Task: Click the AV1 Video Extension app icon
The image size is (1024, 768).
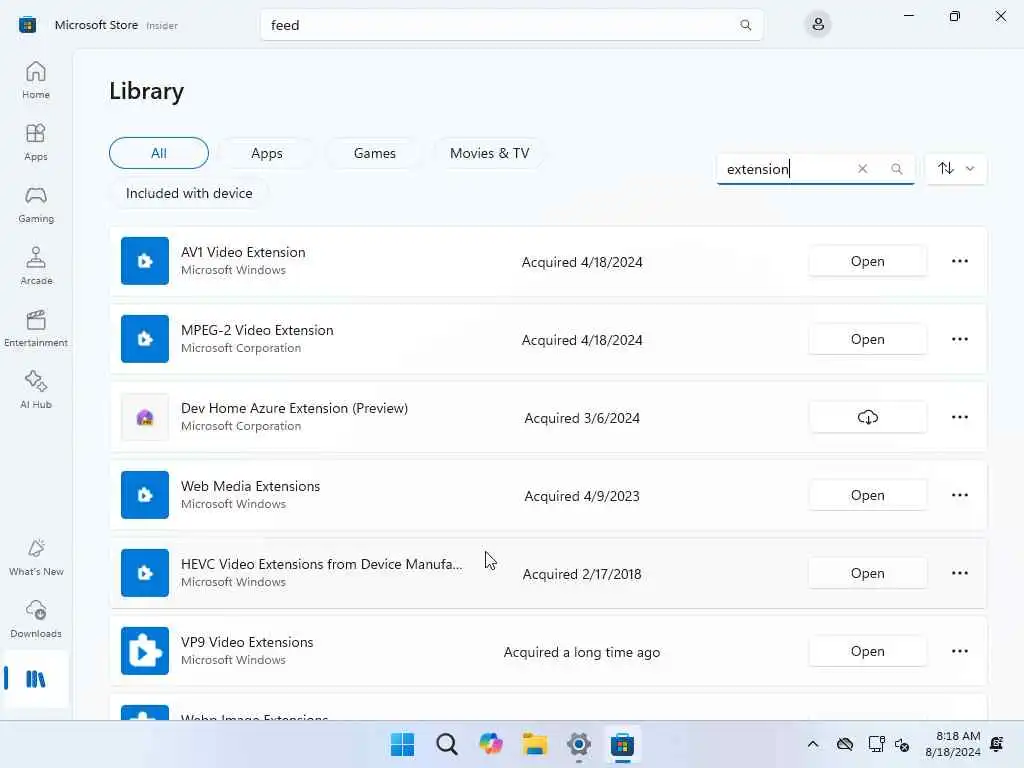Action: [145, 261]
